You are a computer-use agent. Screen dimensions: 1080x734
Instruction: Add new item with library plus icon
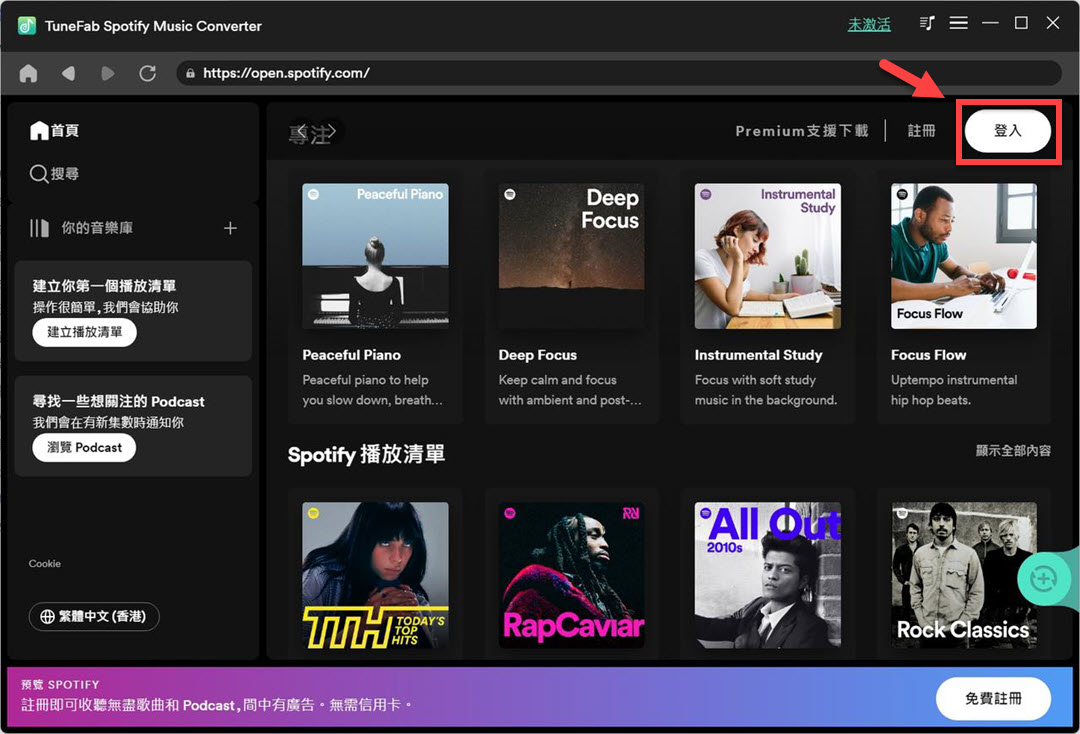[230, 228]
